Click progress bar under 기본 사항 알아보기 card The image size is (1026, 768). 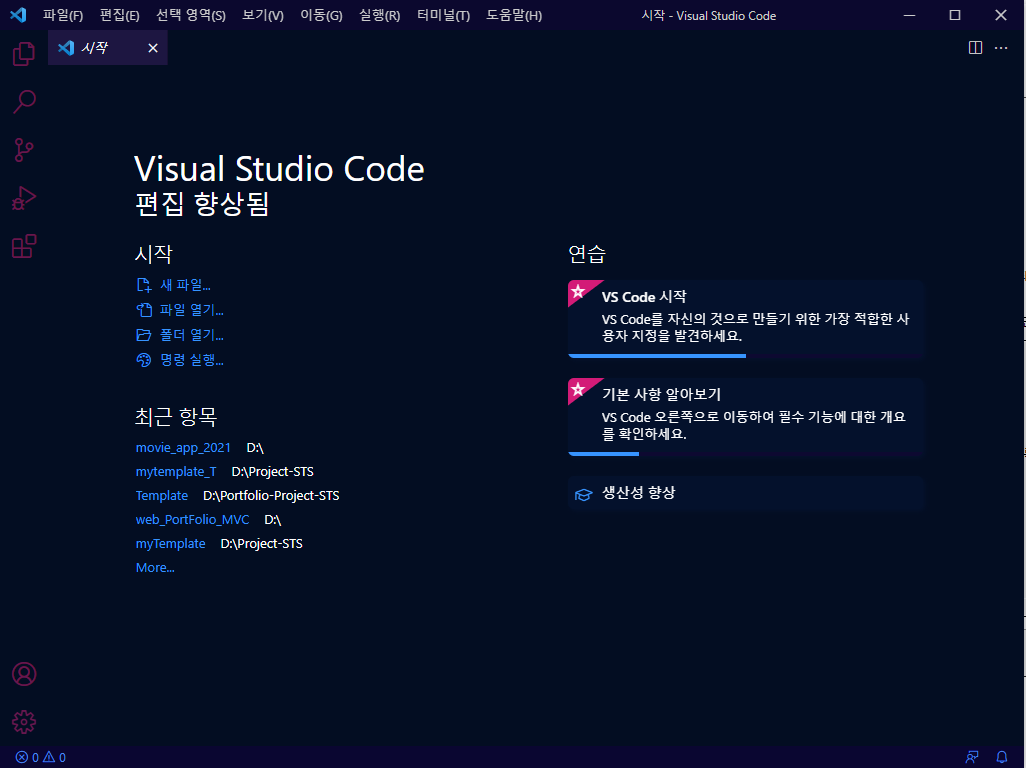pyautogui.click(x=746, y=454)
